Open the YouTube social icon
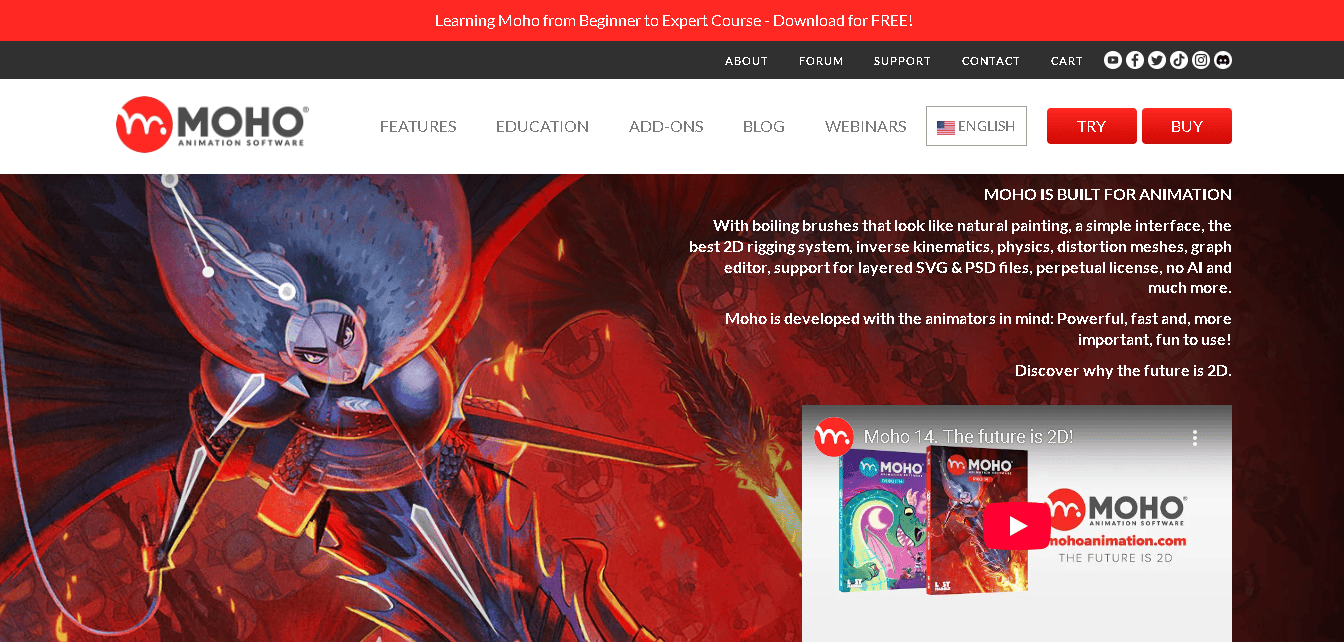The image size is (1344, 642). point(1113,60)
